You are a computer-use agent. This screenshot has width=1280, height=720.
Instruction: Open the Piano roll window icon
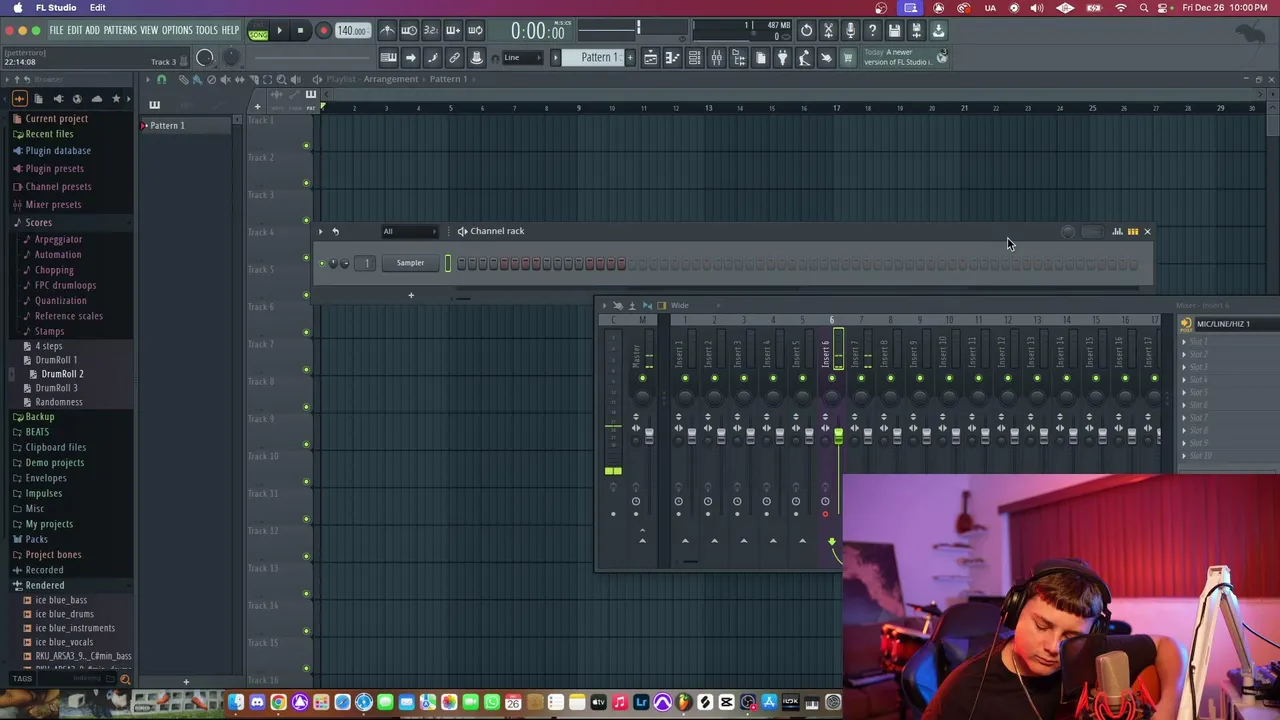(x=672, y=57)
